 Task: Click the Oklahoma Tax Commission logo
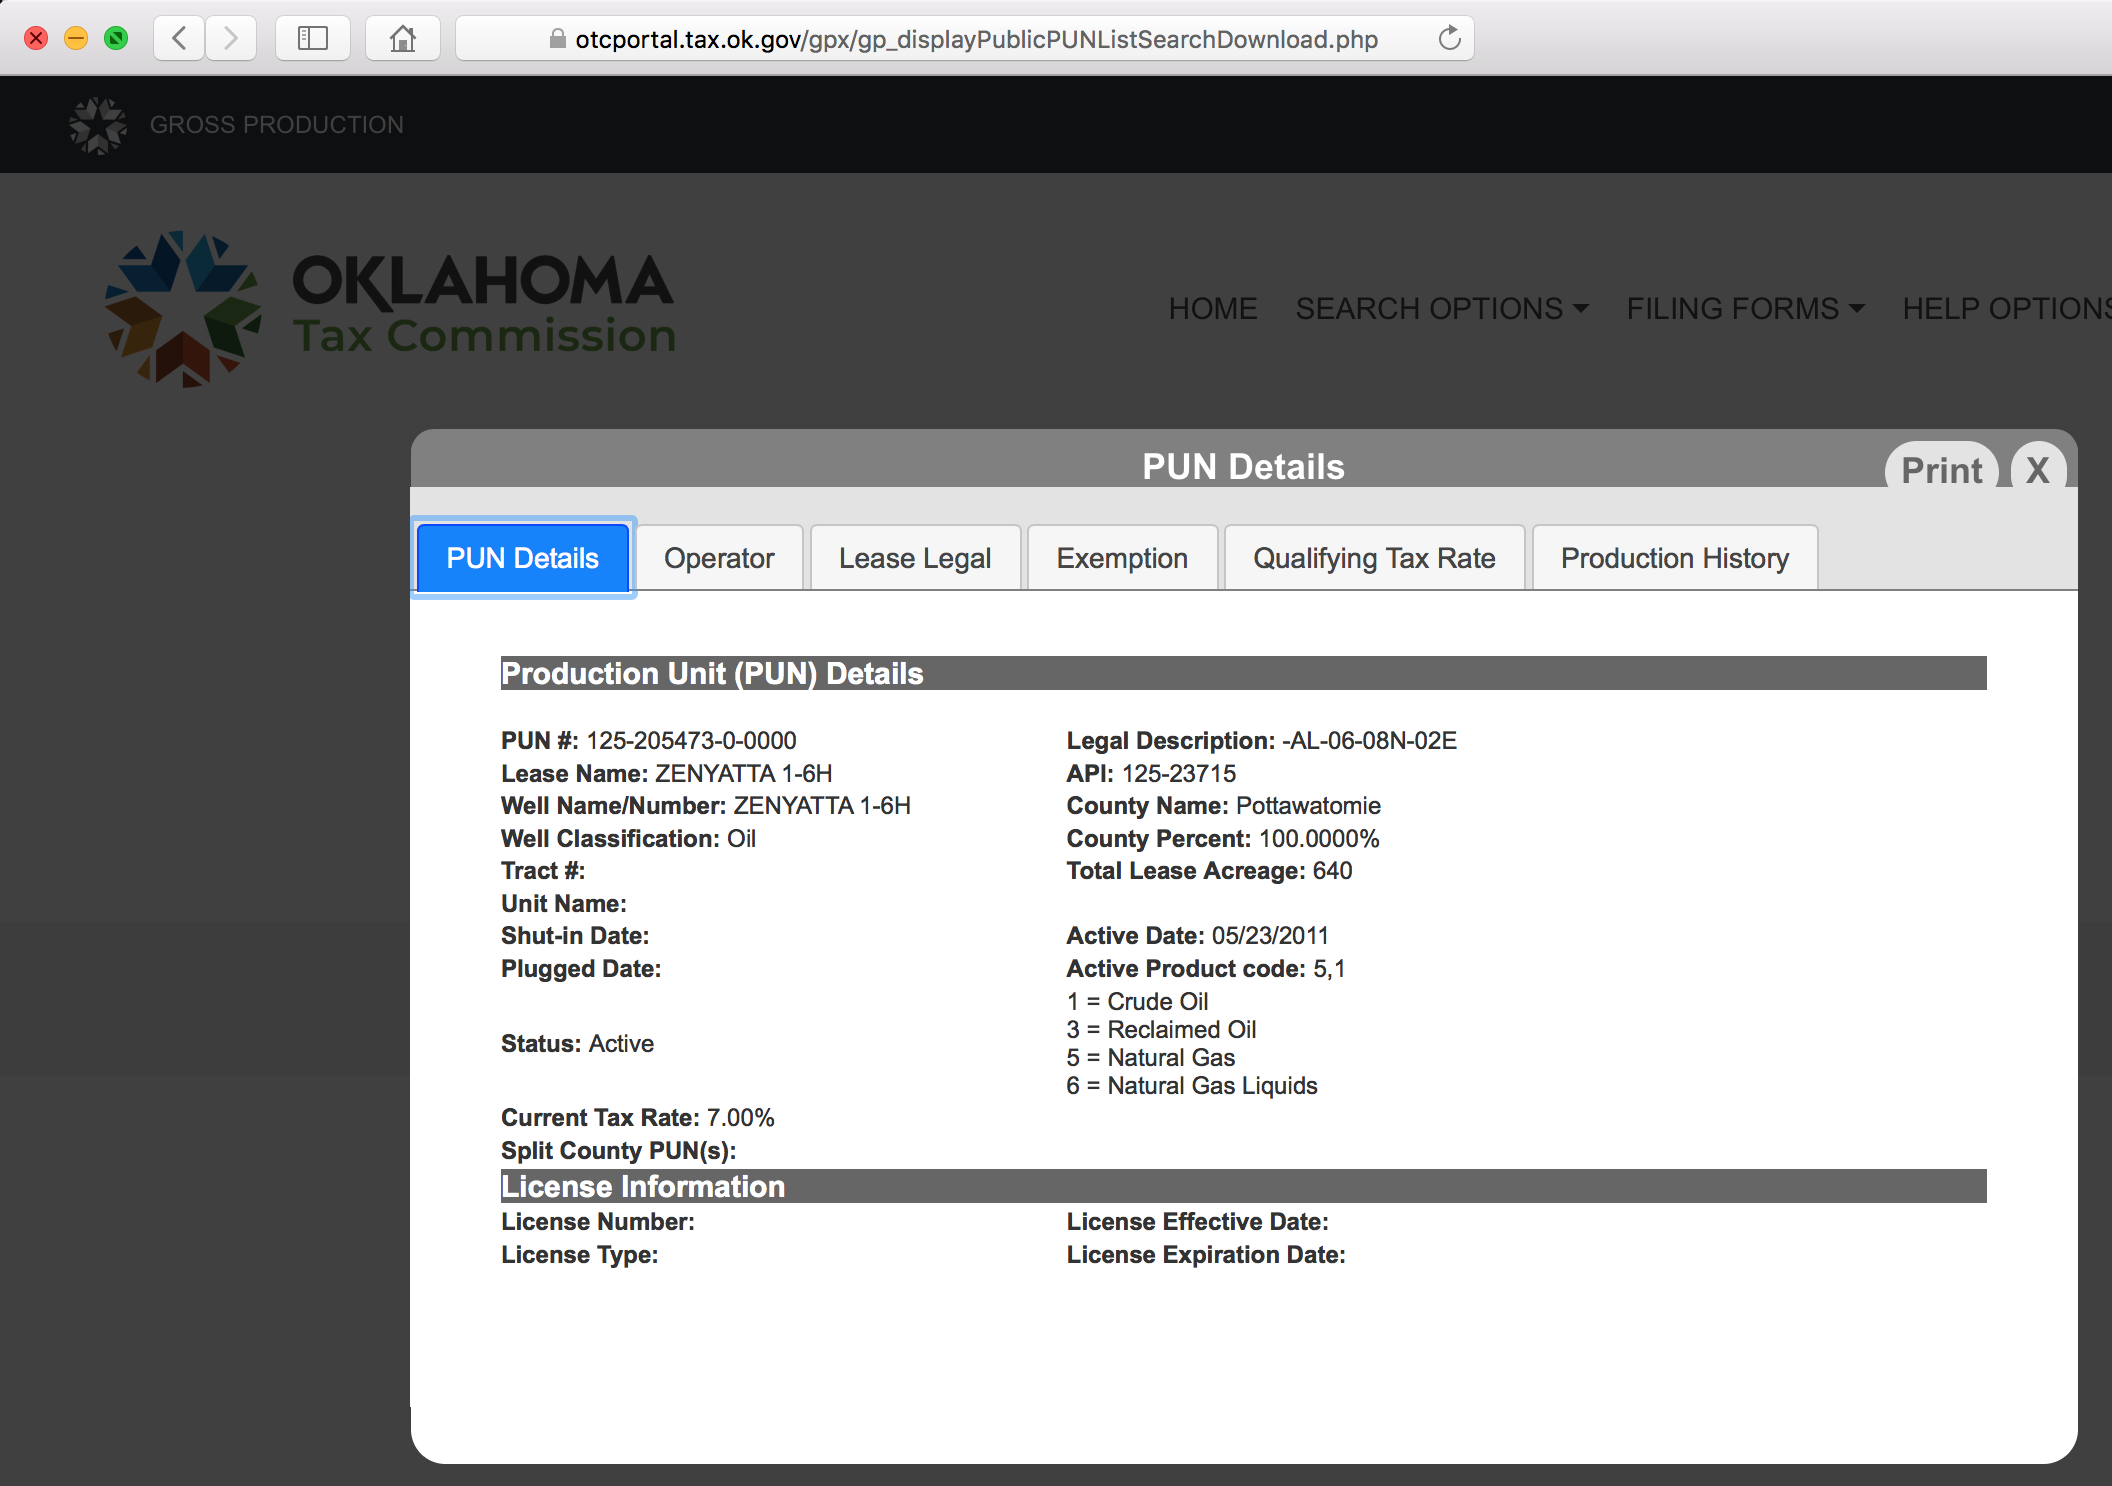[x=391, y=308]
